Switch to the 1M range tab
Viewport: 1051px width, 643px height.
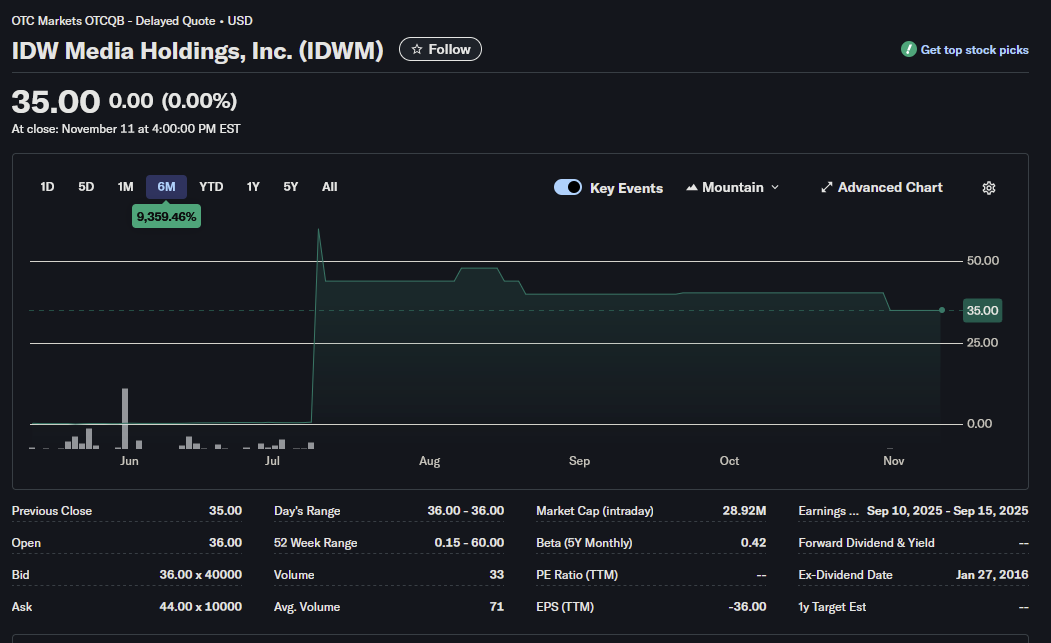[125, 187]
